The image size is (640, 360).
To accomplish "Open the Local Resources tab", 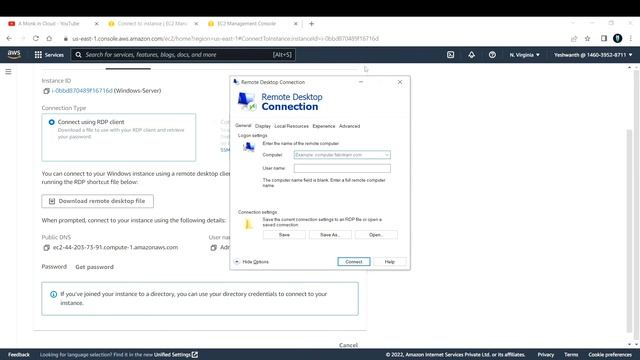I will 291,126.
